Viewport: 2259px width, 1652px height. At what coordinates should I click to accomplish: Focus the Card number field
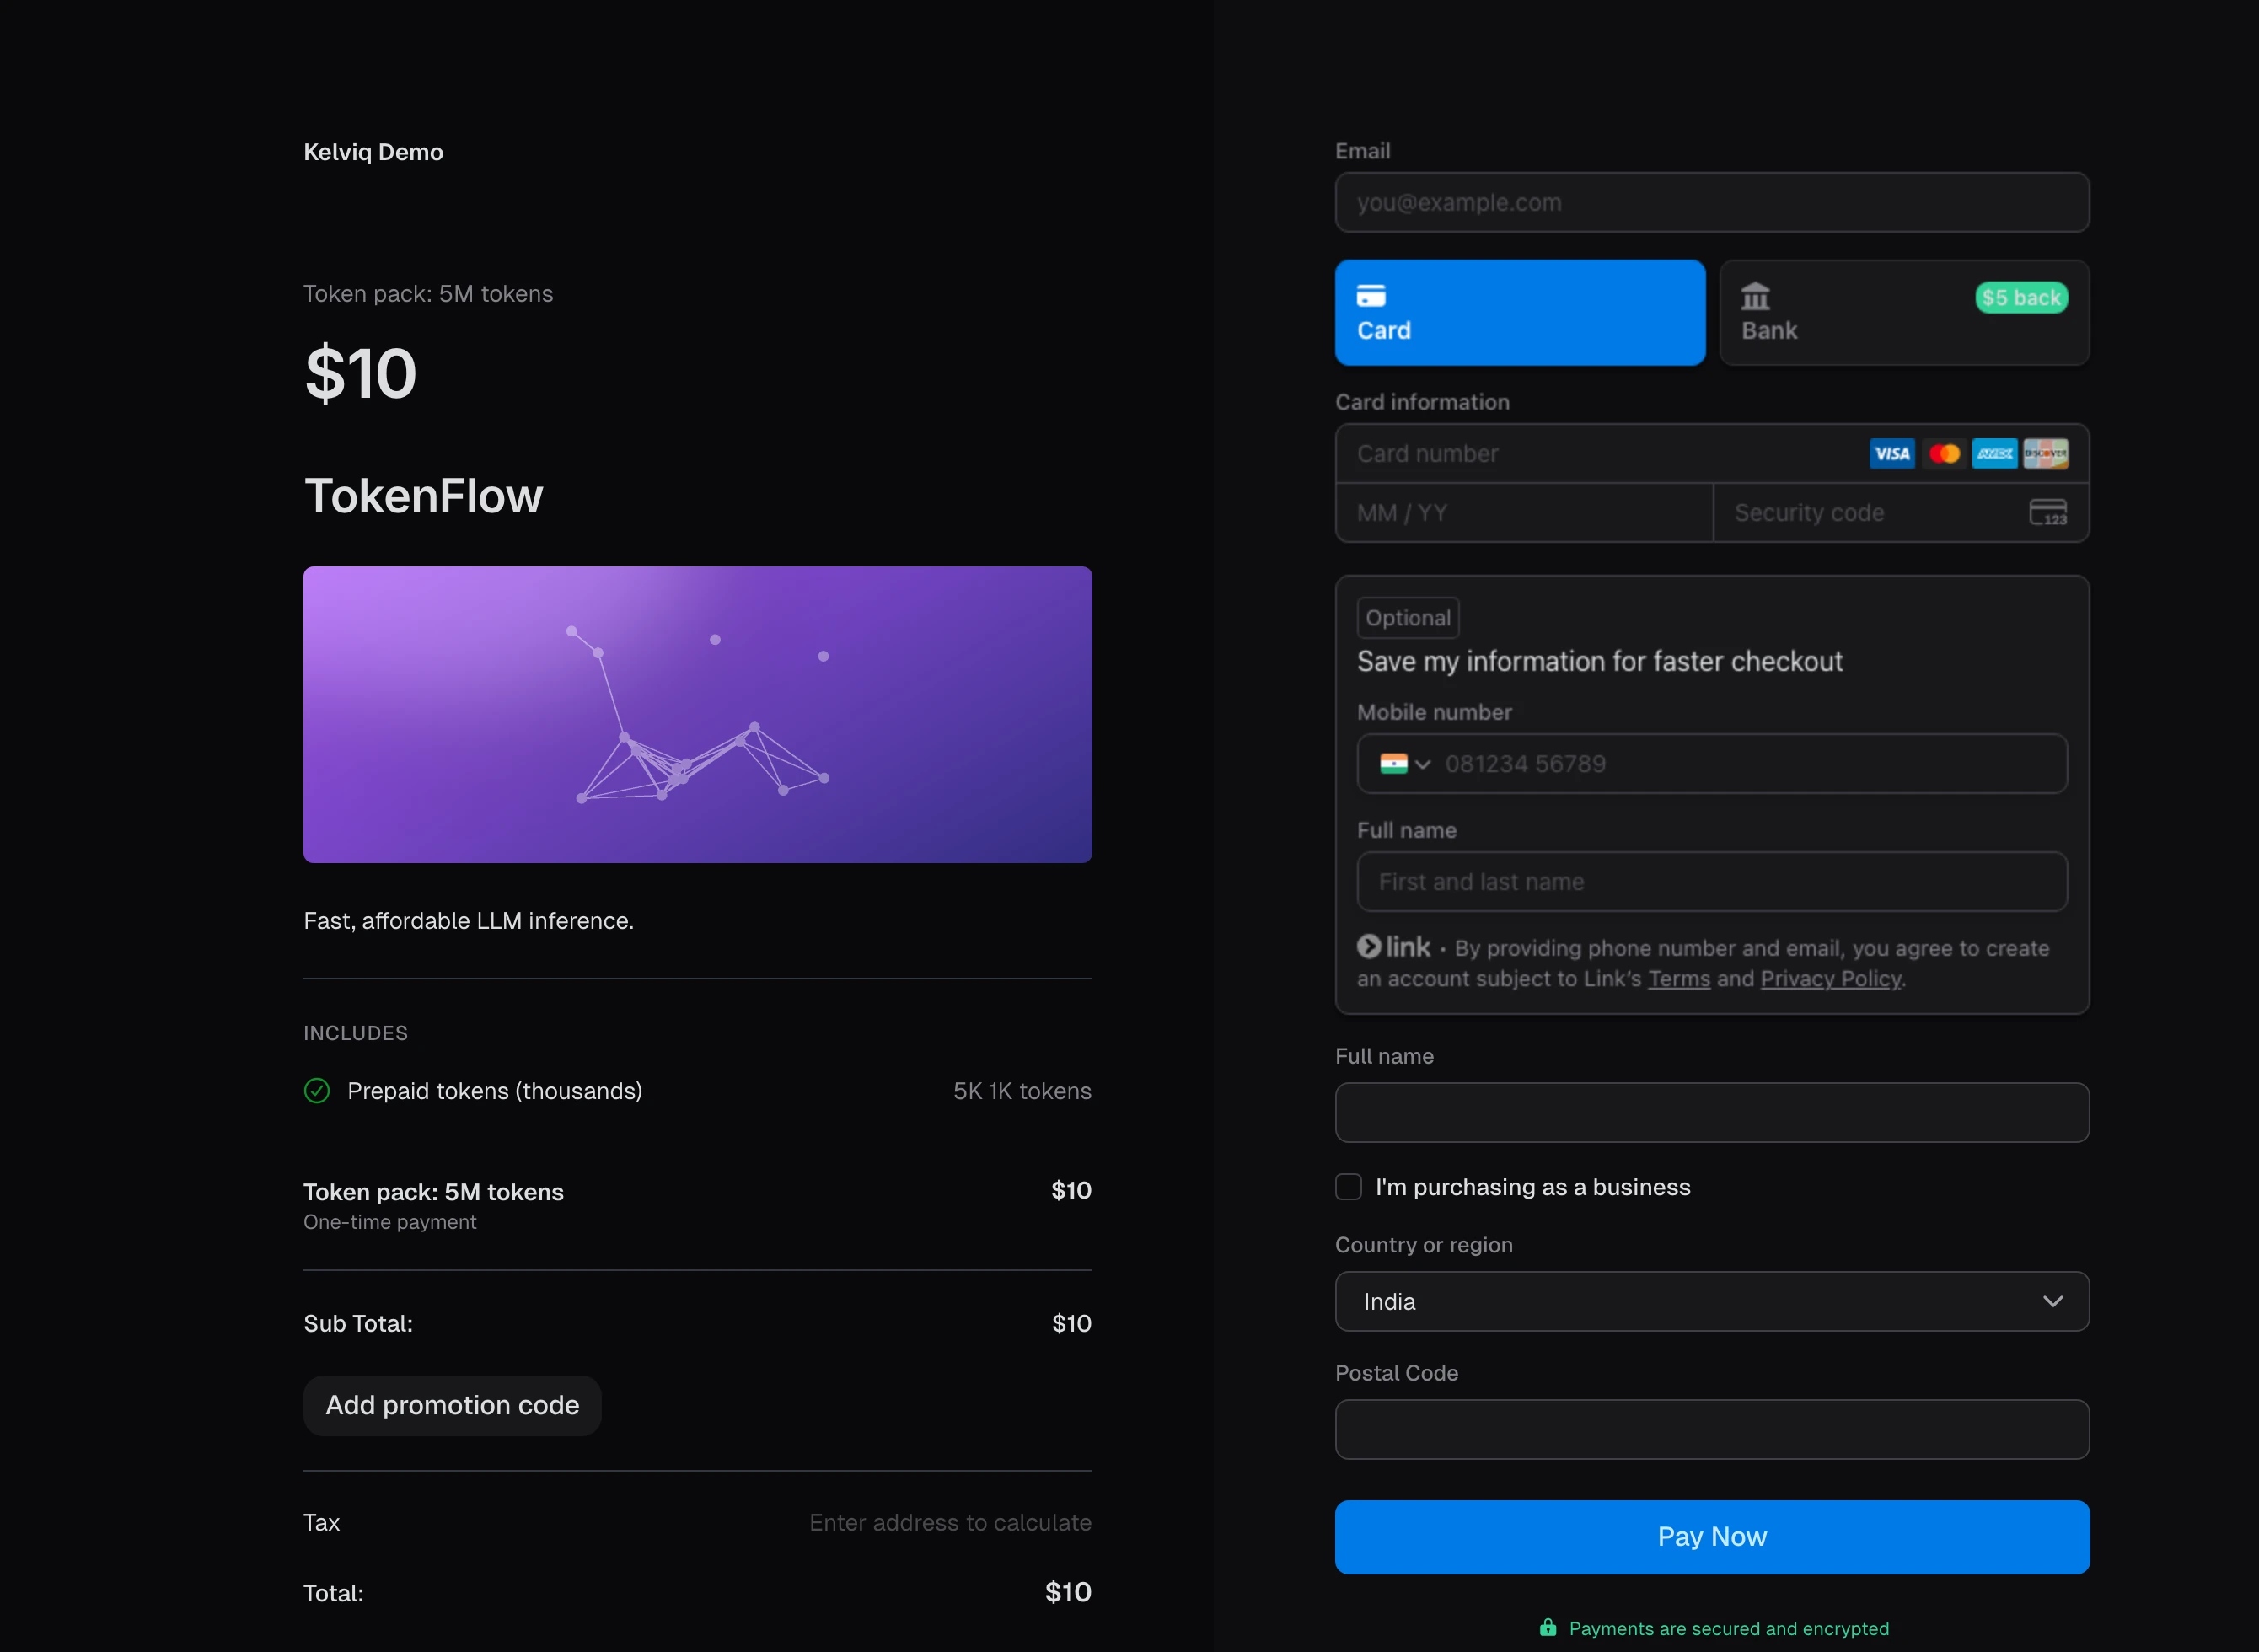point(1711,453)
